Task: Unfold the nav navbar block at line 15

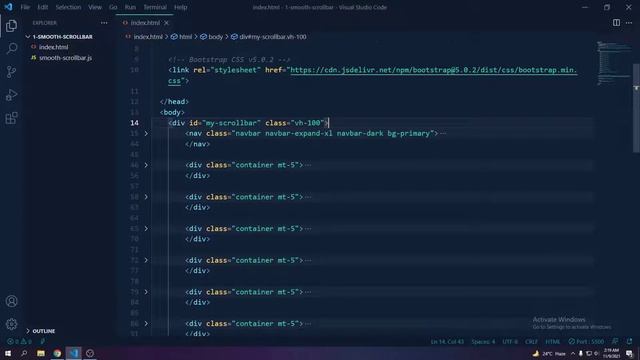Action: (x=146, y=133)
